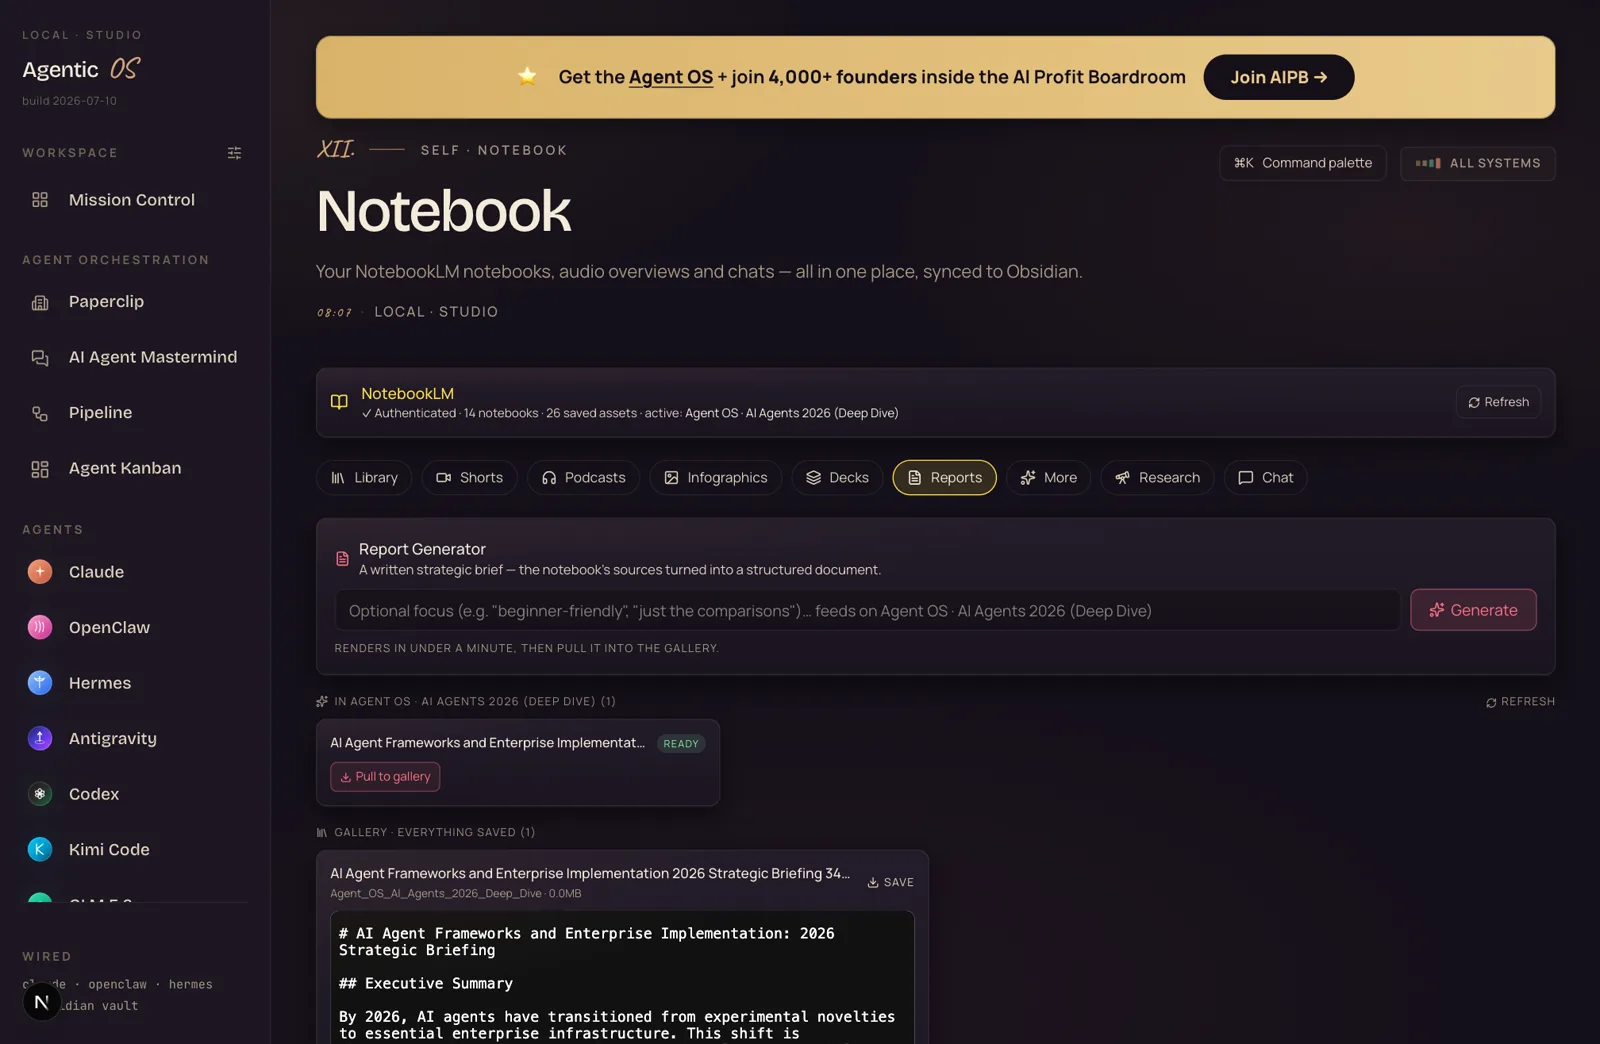Switch to the Decks tab
This screenshot has height=1044, width=1600.
point(837,478)
